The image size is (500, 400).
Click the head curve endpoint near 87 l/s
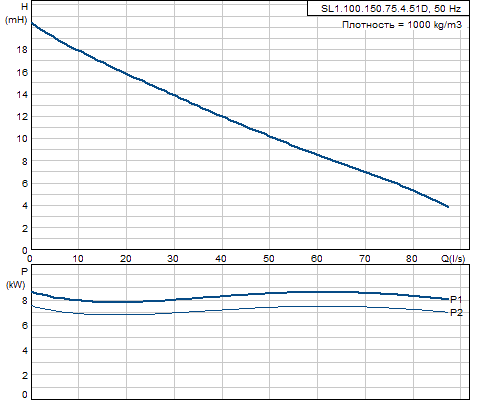point(448,207)
